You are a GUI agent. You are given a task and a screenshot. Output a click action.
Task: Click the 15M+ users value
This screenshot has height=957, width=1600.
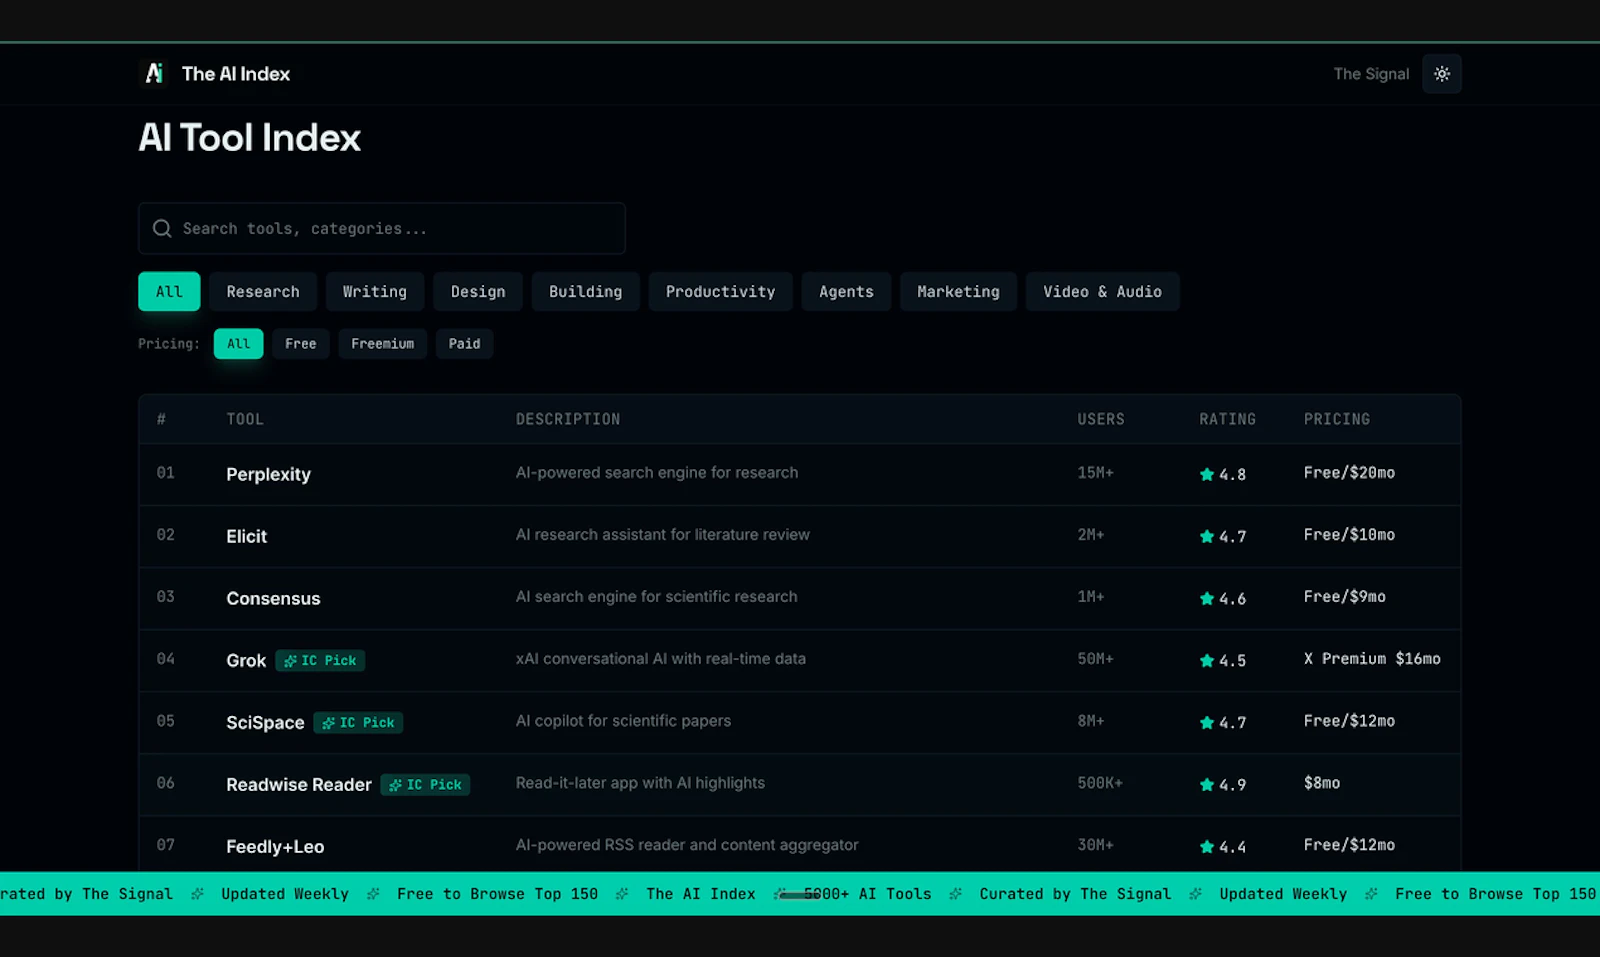[x=1095, y=472]
